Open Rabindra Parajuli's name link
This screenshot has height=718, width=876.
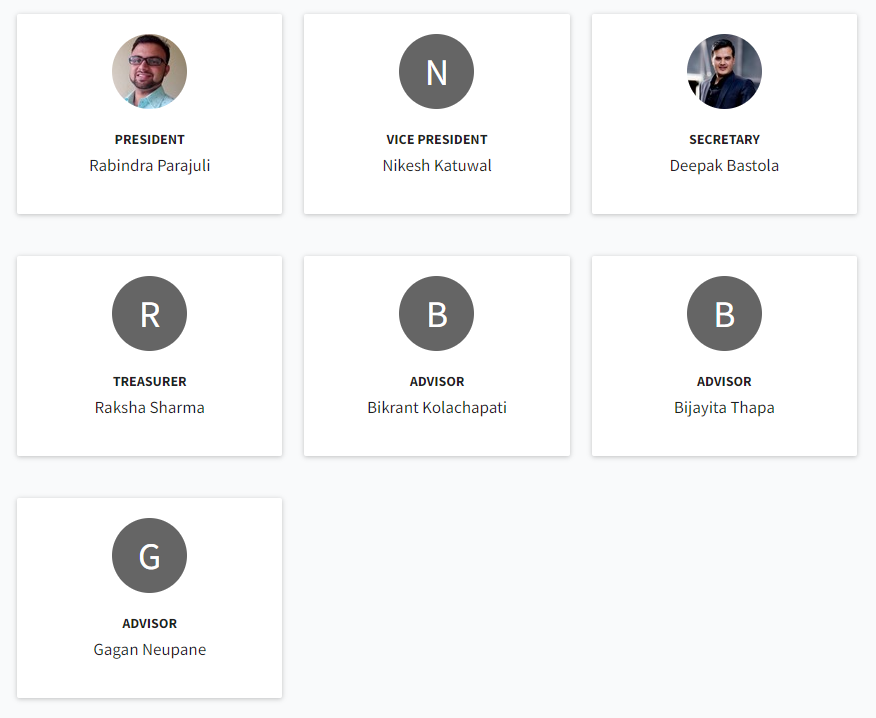149,165
